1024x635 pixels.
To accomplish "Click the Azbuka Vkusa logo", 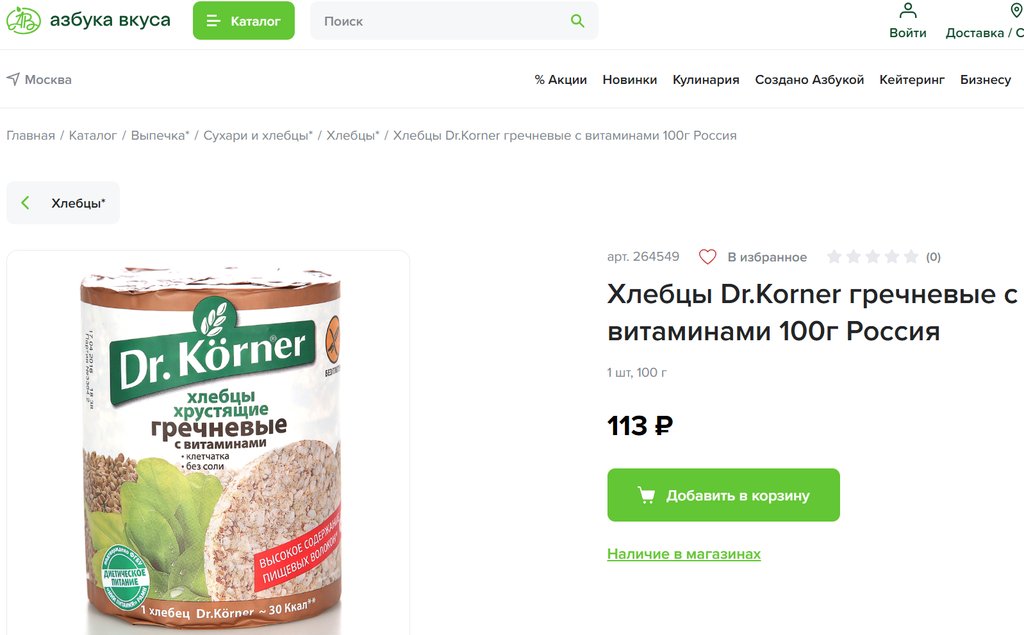I will point(88,20).
